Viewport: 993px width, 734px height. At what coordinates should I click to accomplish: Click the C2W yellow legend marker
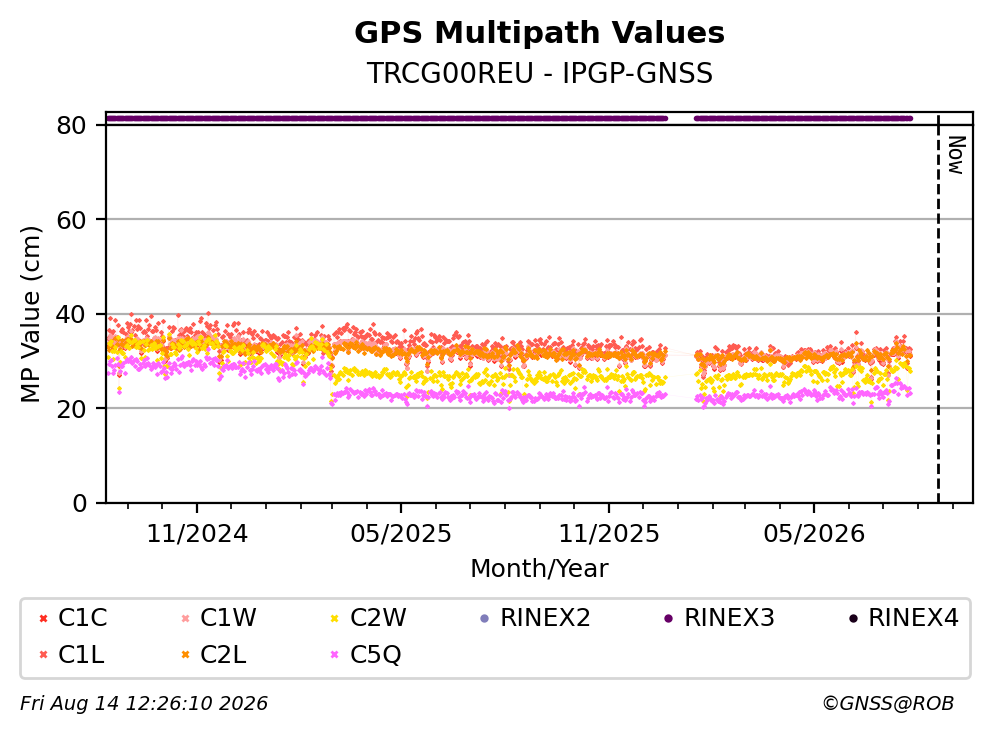[335, 618]
